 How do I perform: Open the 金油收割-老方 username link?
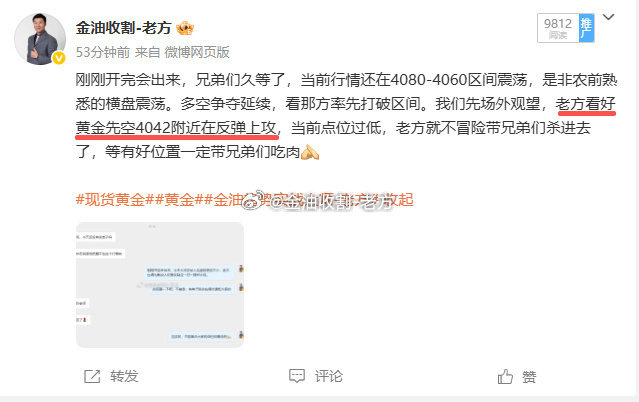tap(123, 28)
